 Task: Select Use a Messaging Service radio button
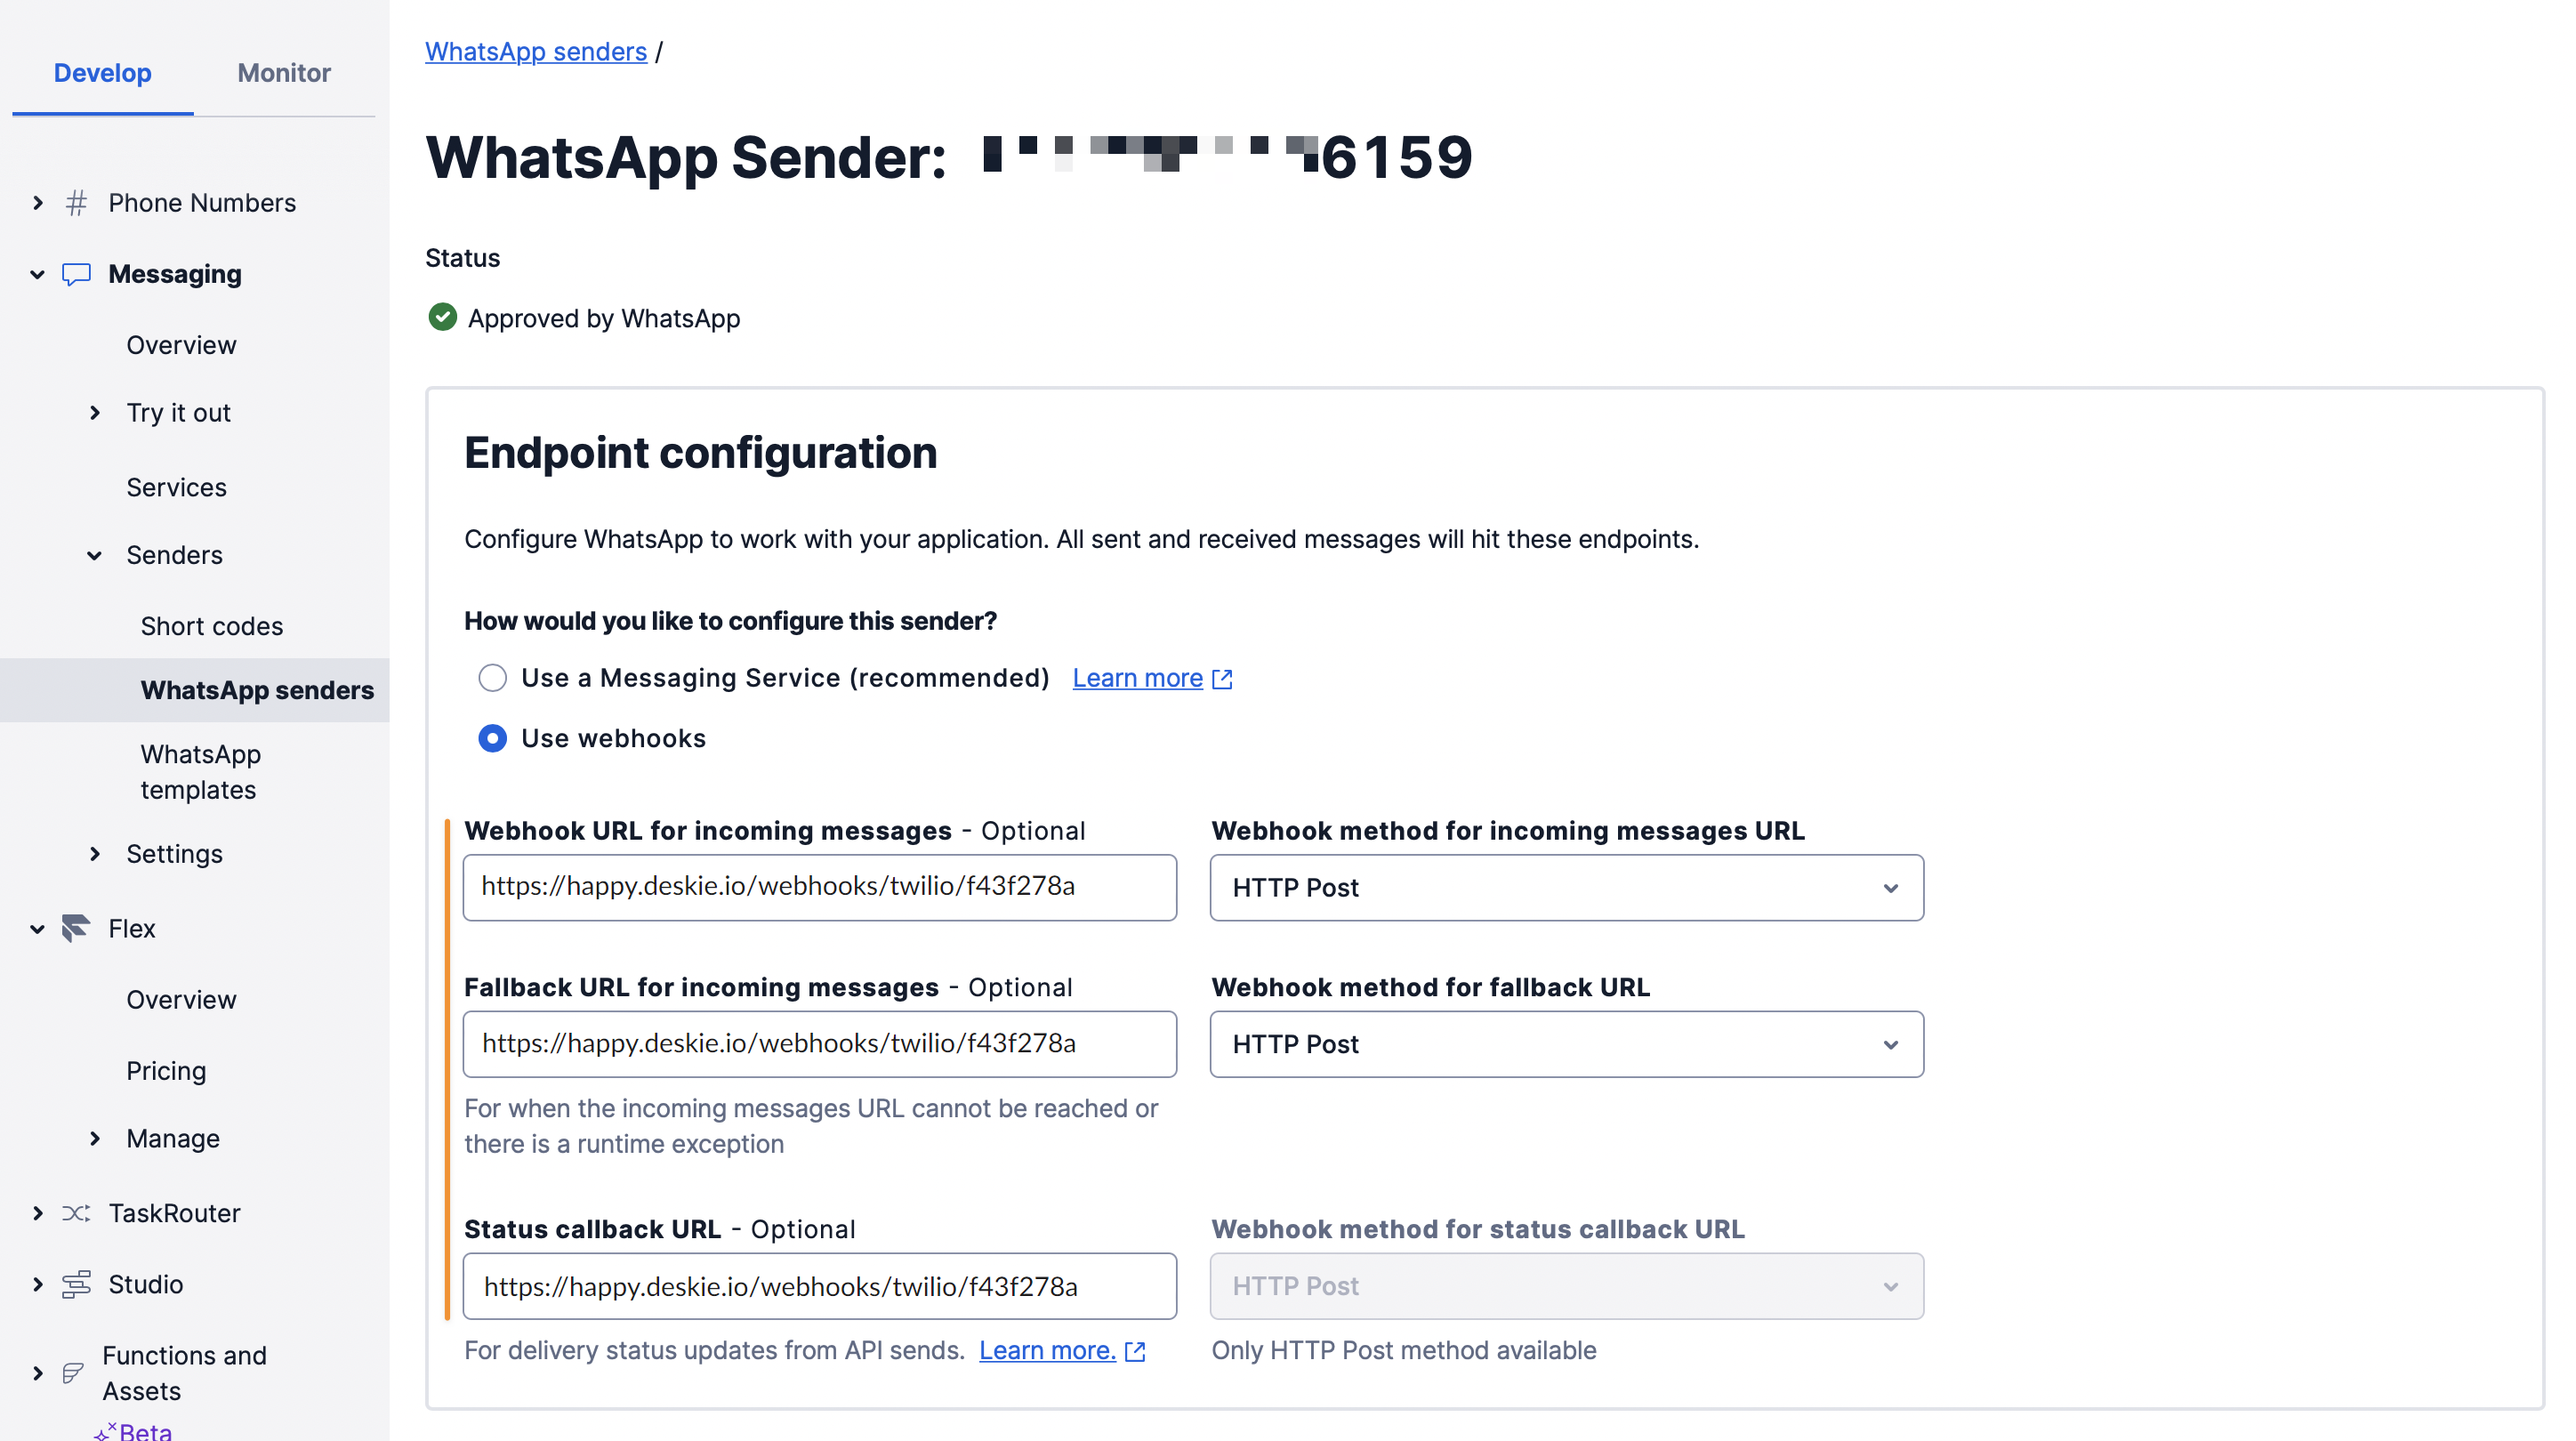pyautogui.click(x=492, y=678)
